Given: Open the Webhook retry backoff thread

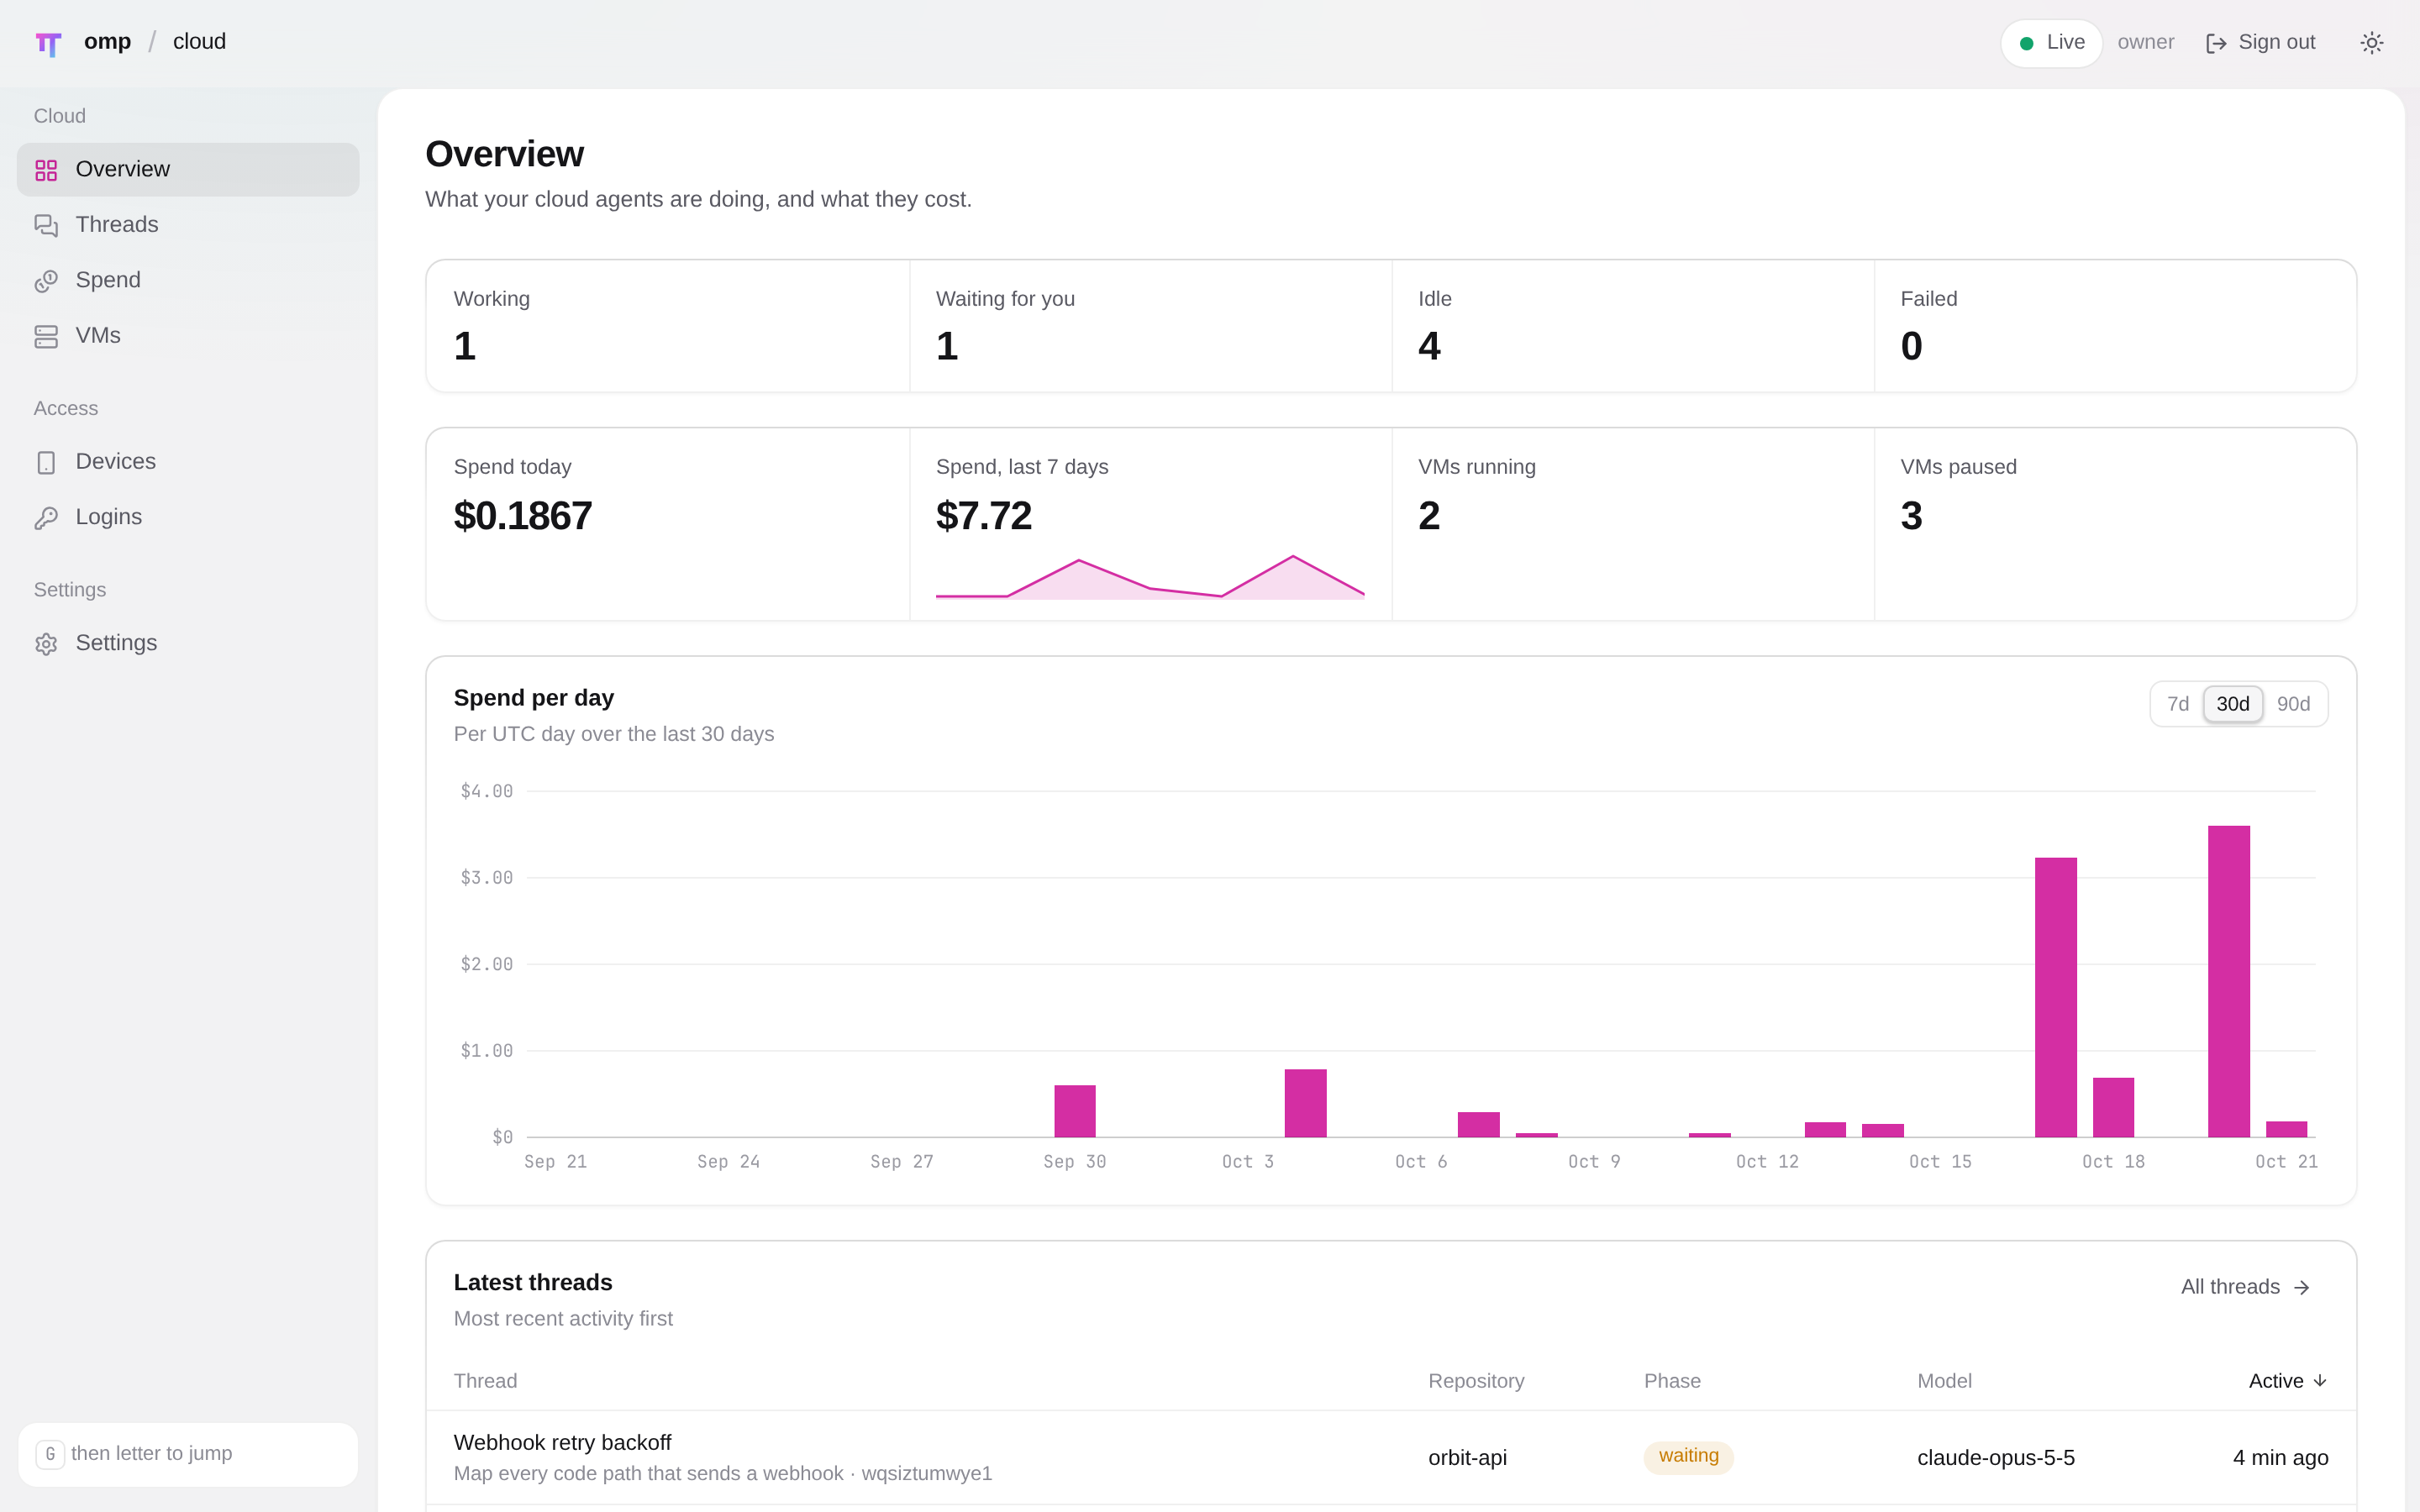Looking at the screenshot, I should click(x=562, y=1443).
